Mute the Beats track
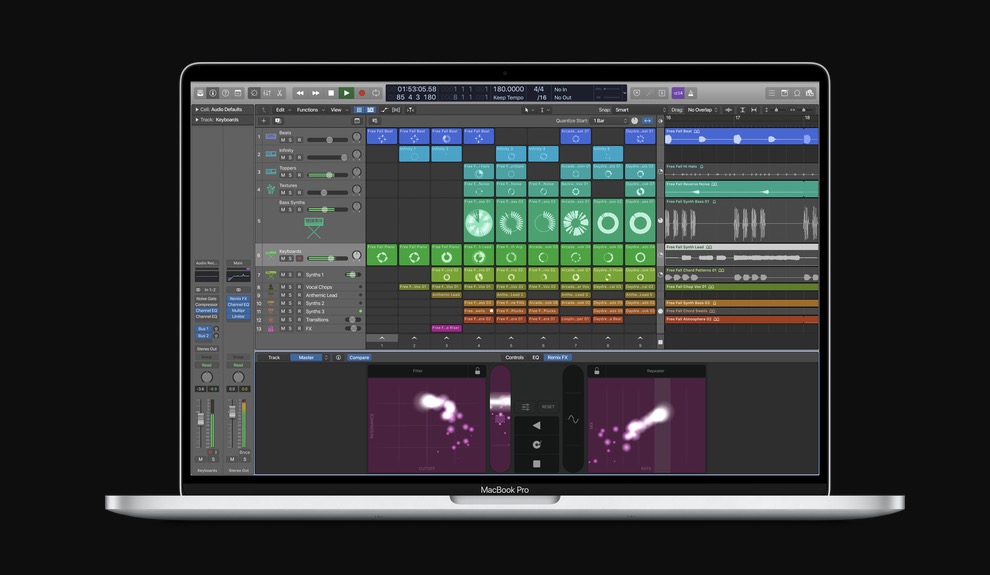The image size is (990, 575). point(283,140)
